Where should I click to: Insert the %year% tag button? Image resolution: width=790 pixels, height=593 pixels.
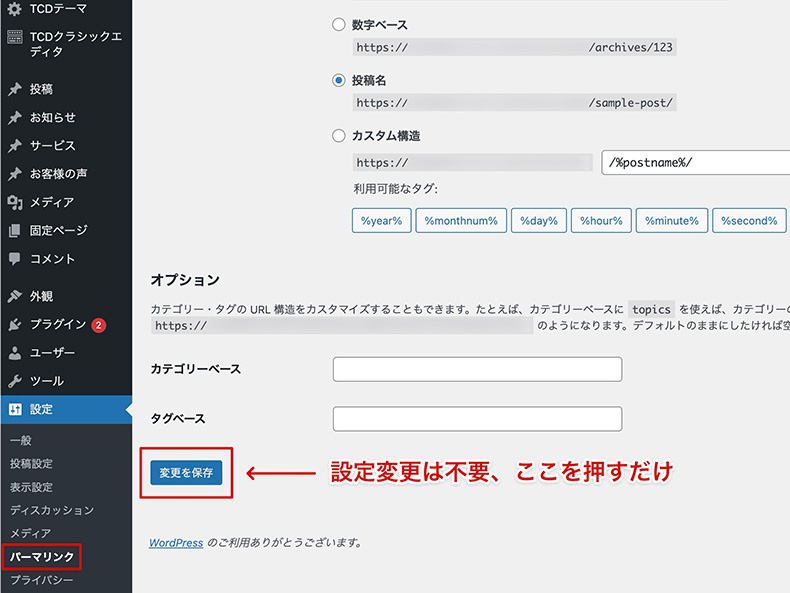coord(381,221)
